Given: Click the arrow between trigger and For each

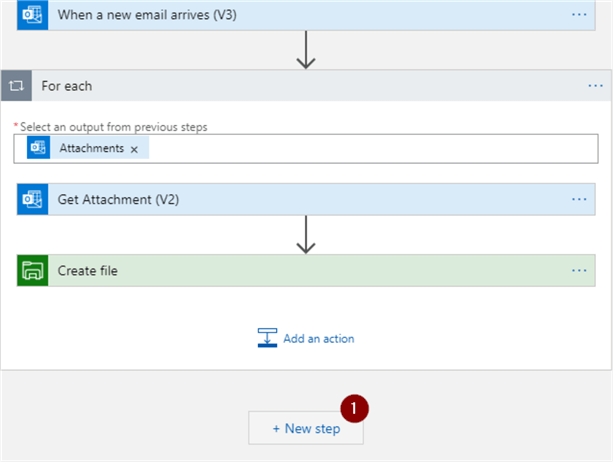Looking at the screenshot, I should 306,52.
